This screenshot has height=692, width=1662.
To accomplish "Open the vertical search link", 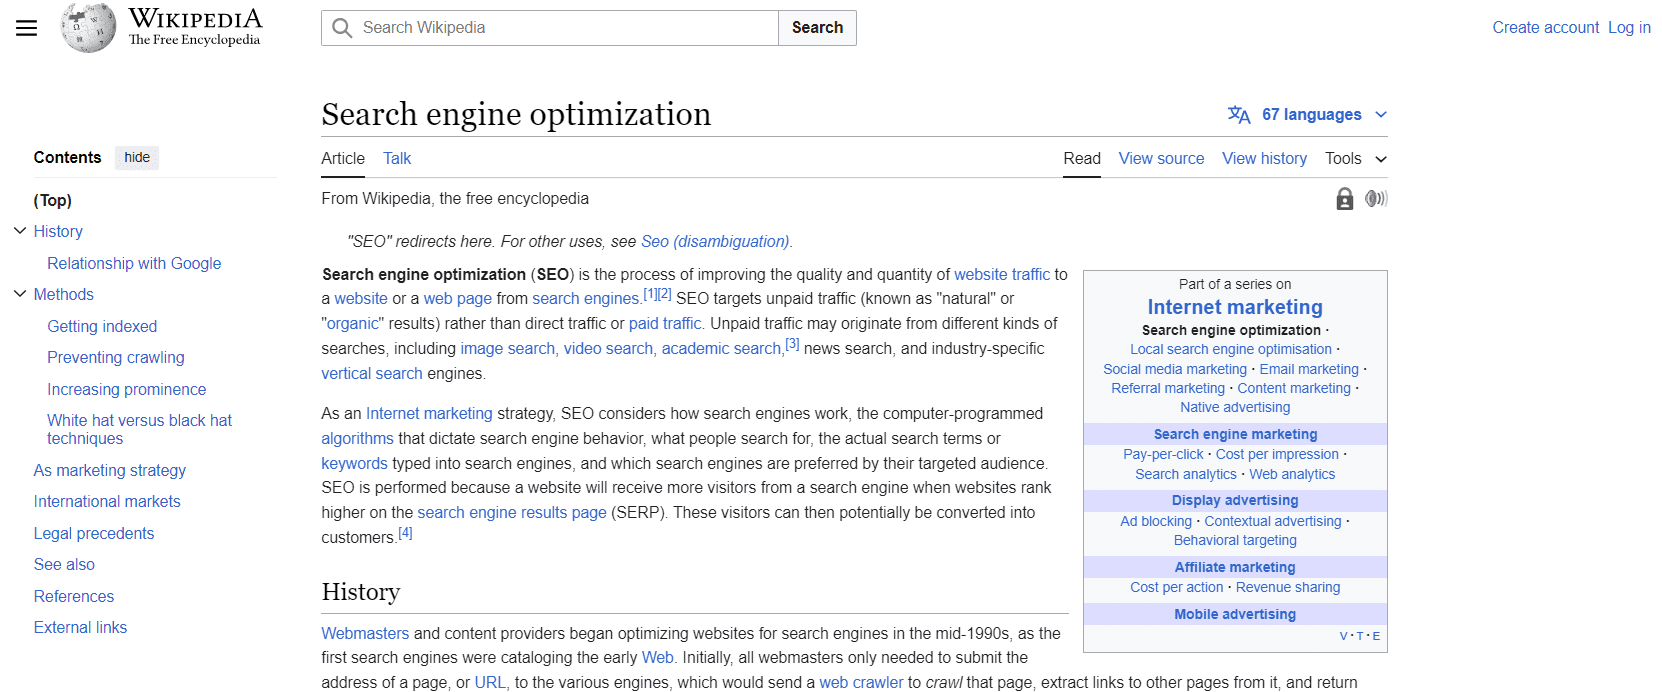I will (x=372, y=373).
